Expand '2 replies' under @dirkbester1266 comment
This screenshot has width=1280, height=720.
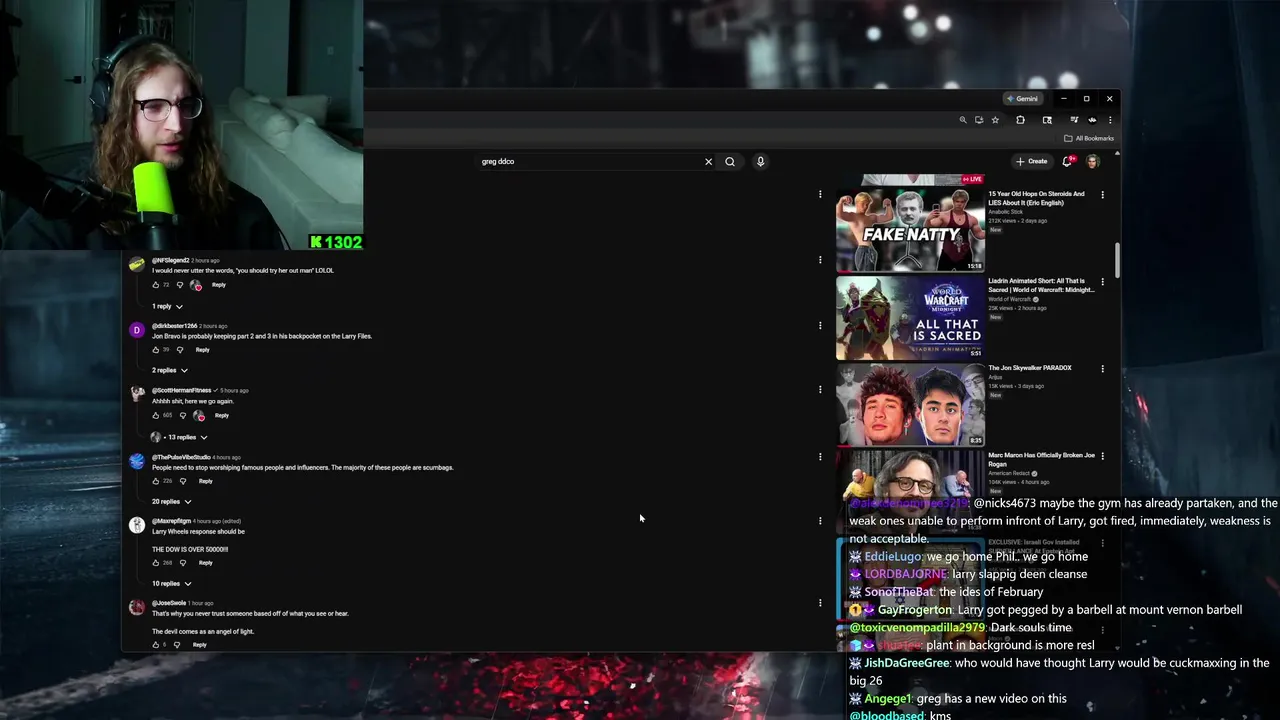point(170,370)
